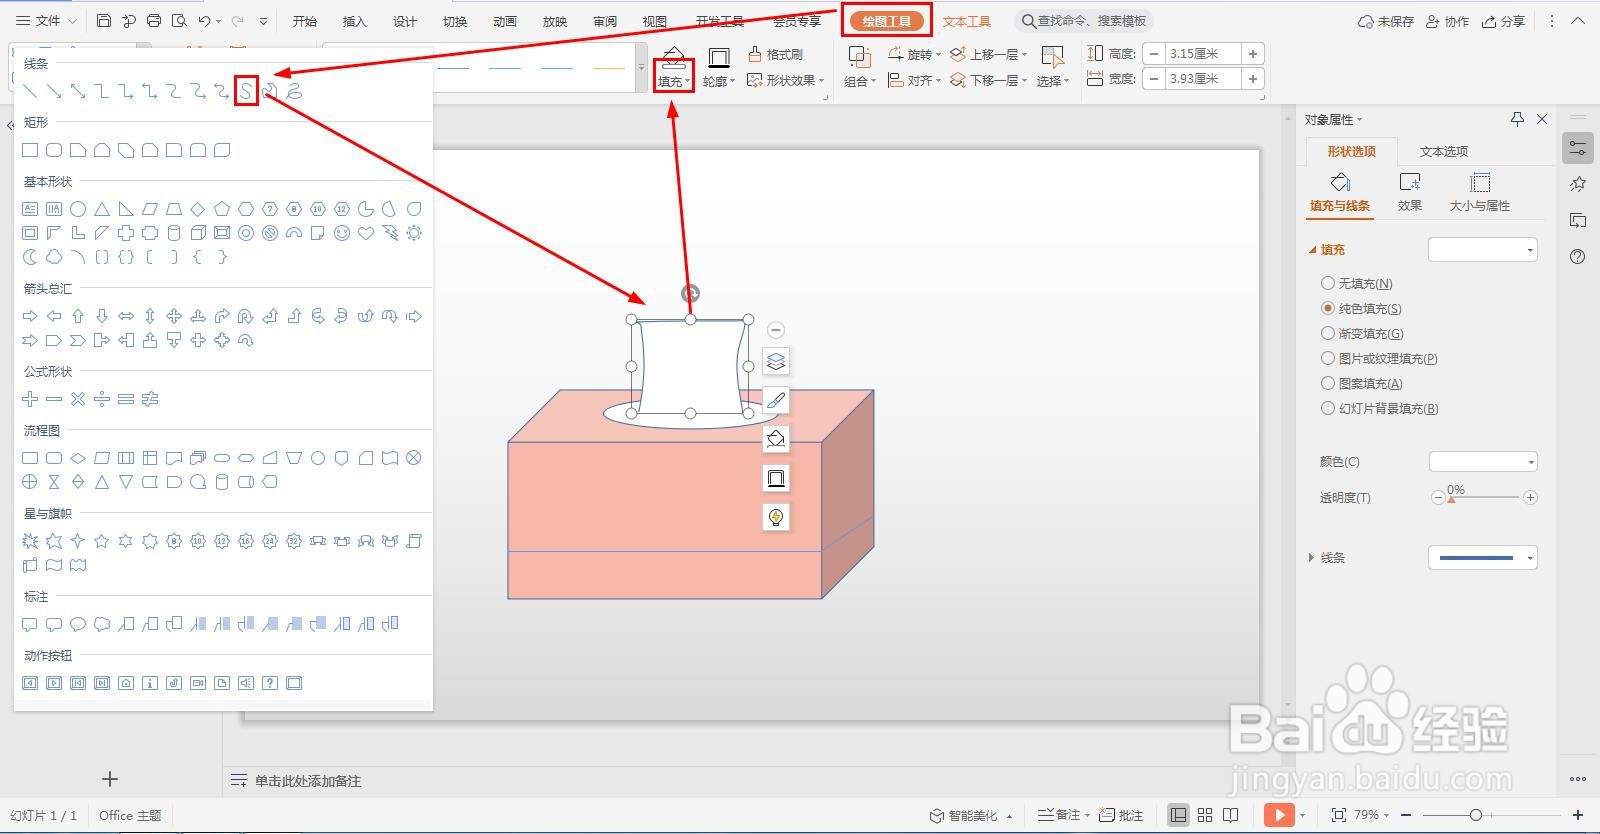Click the brush style icon beside shape
The height and width of the screenshot is (834, 1600).
(x=776, y=400)
